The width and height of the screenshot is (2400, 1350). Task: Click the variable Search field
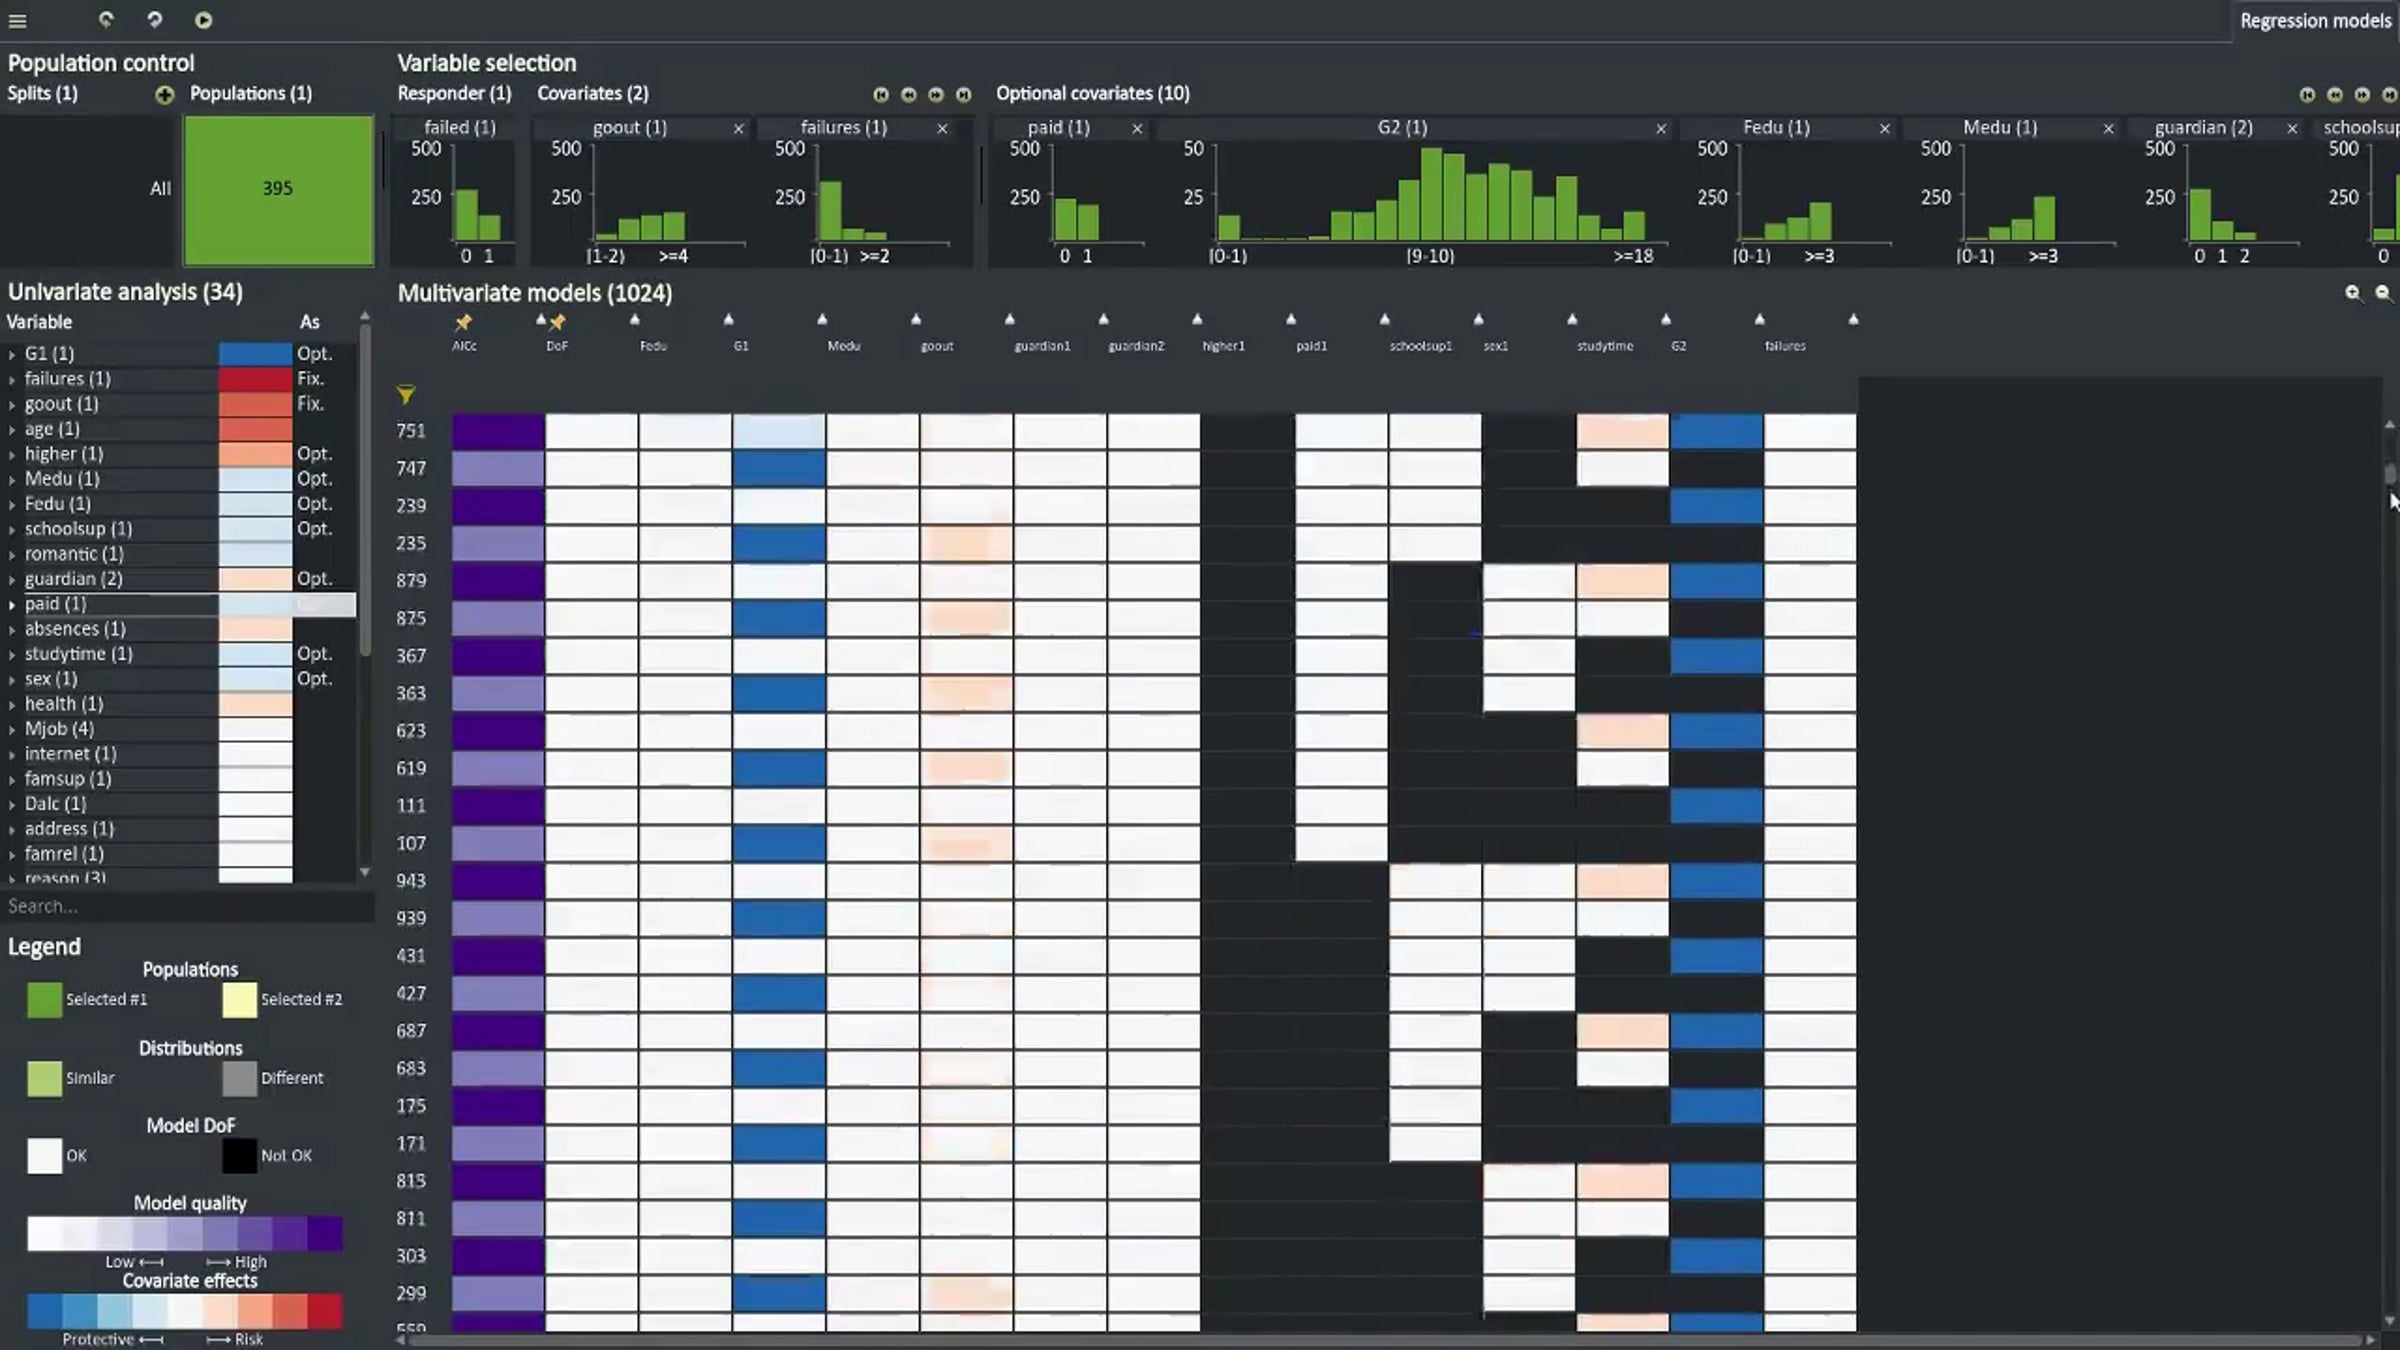[x=188, y=906]
